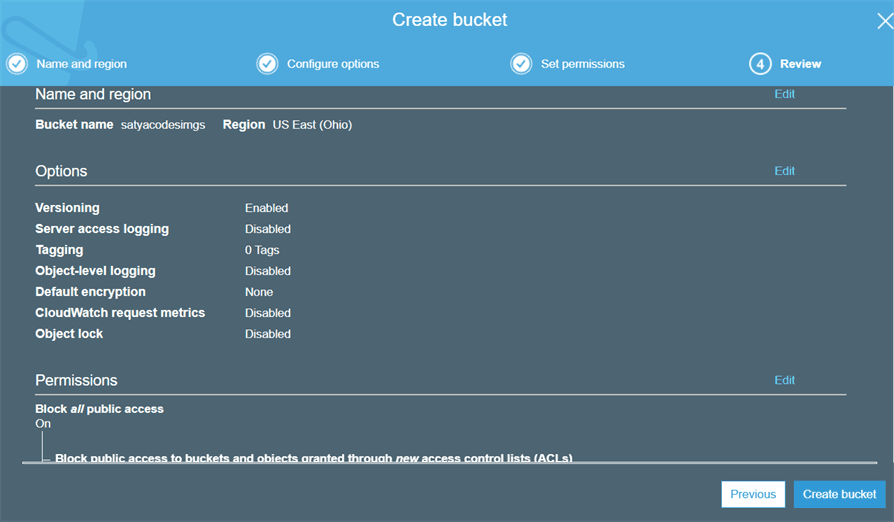Edit the Name and region section
894x522 pixels.
784,94
